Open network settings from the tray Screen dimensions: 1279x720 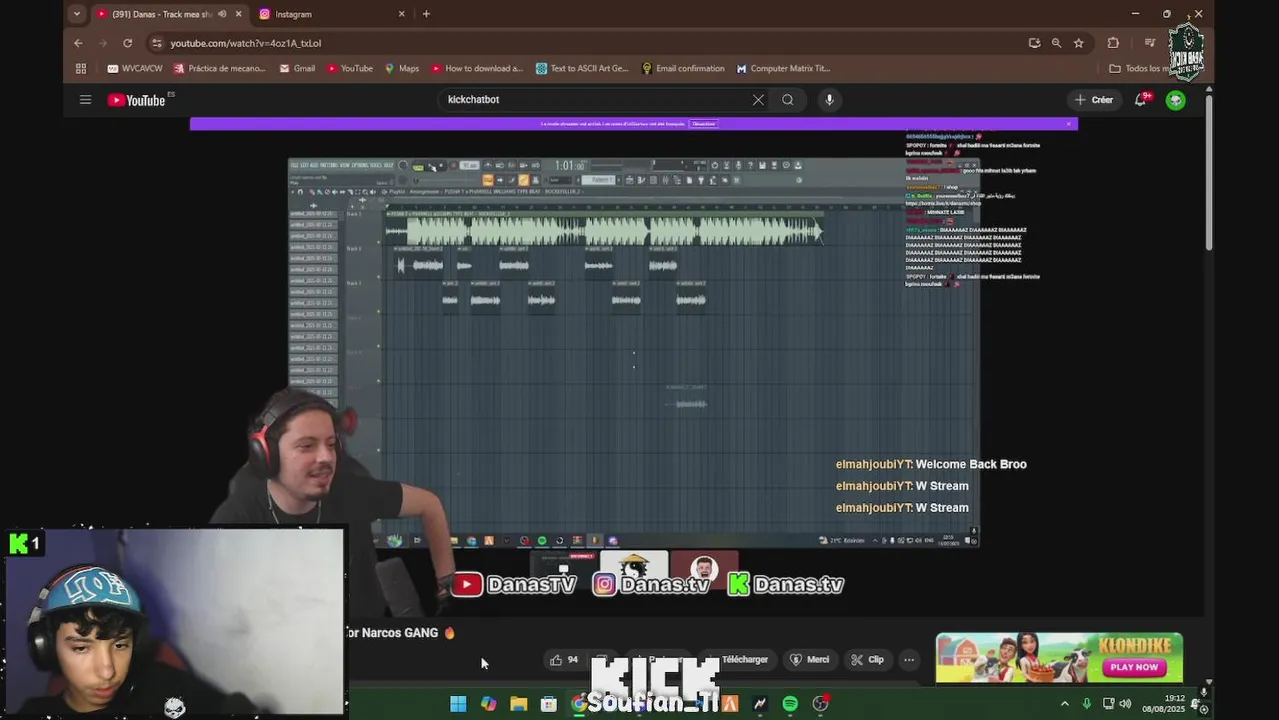[1108, 704]
